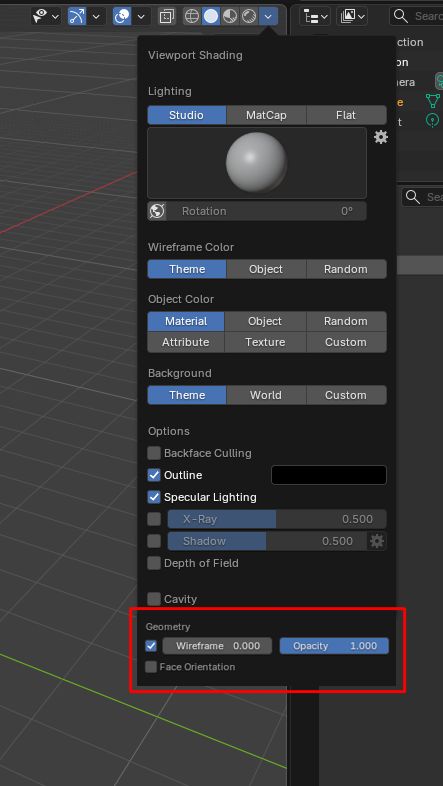Enable Backface Culling checkbox
The width and height of the screenshot is (443, 786).
[154, 453]
